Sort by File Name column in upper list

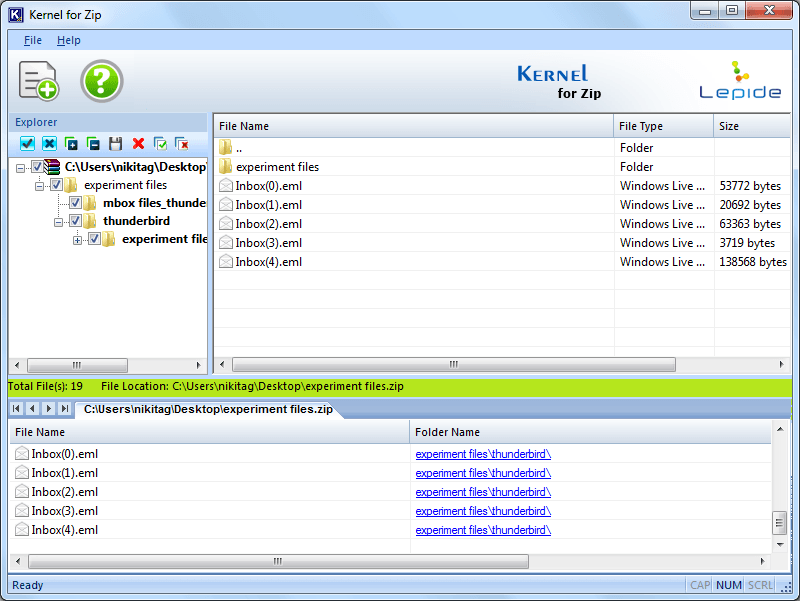click(413, 126)
